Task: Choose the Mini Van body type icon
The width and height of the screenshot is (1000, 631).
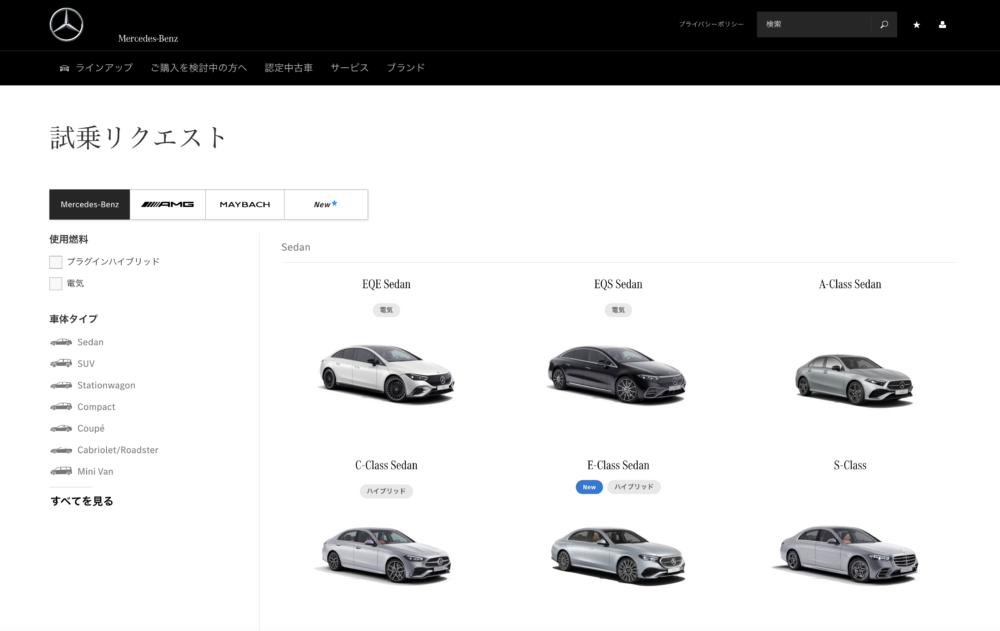Action: tap(61, 471)
